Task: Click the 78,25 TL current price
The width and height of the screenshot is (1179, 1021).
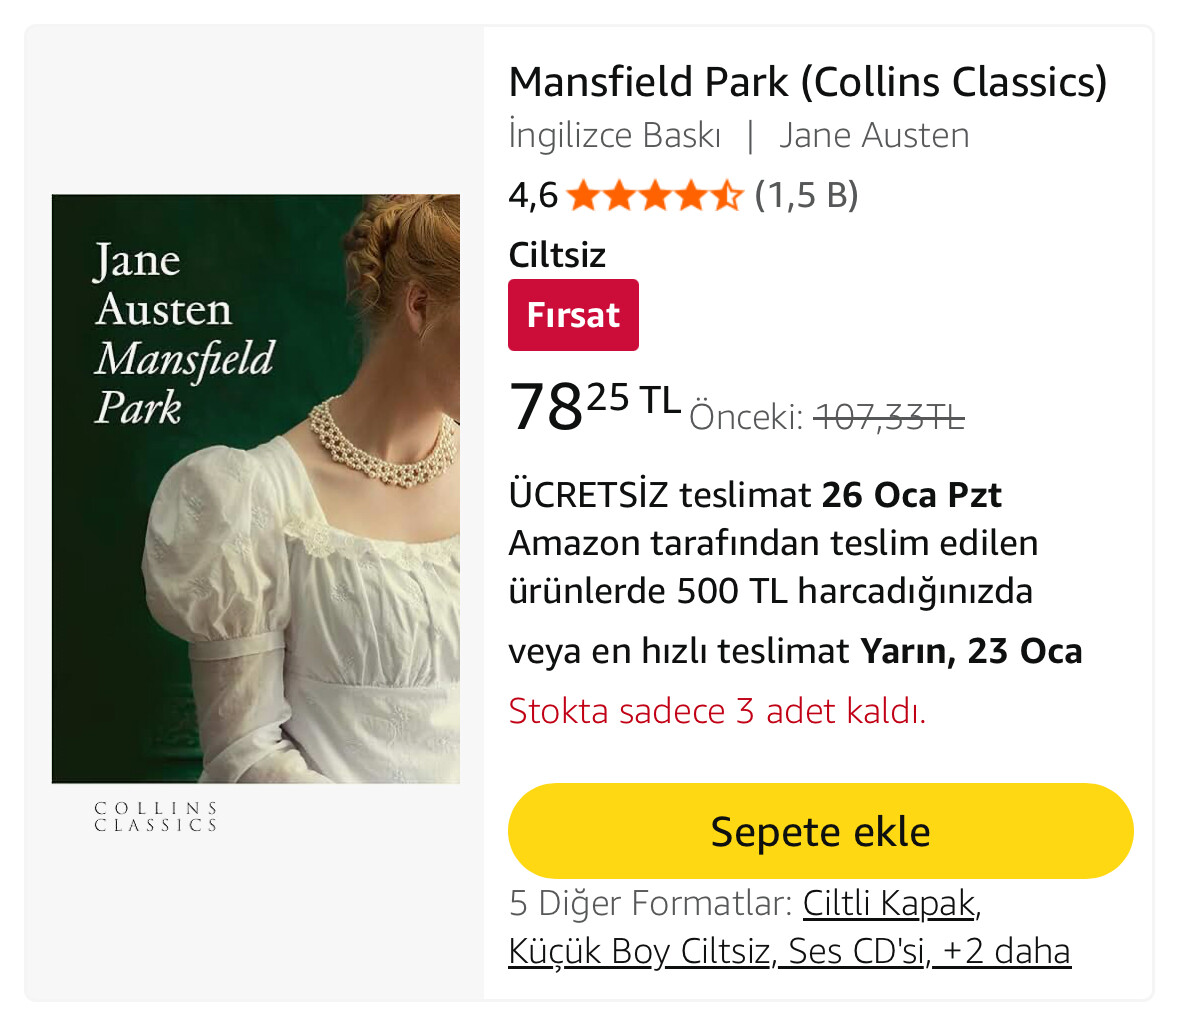Action: [x=594, y=406]
